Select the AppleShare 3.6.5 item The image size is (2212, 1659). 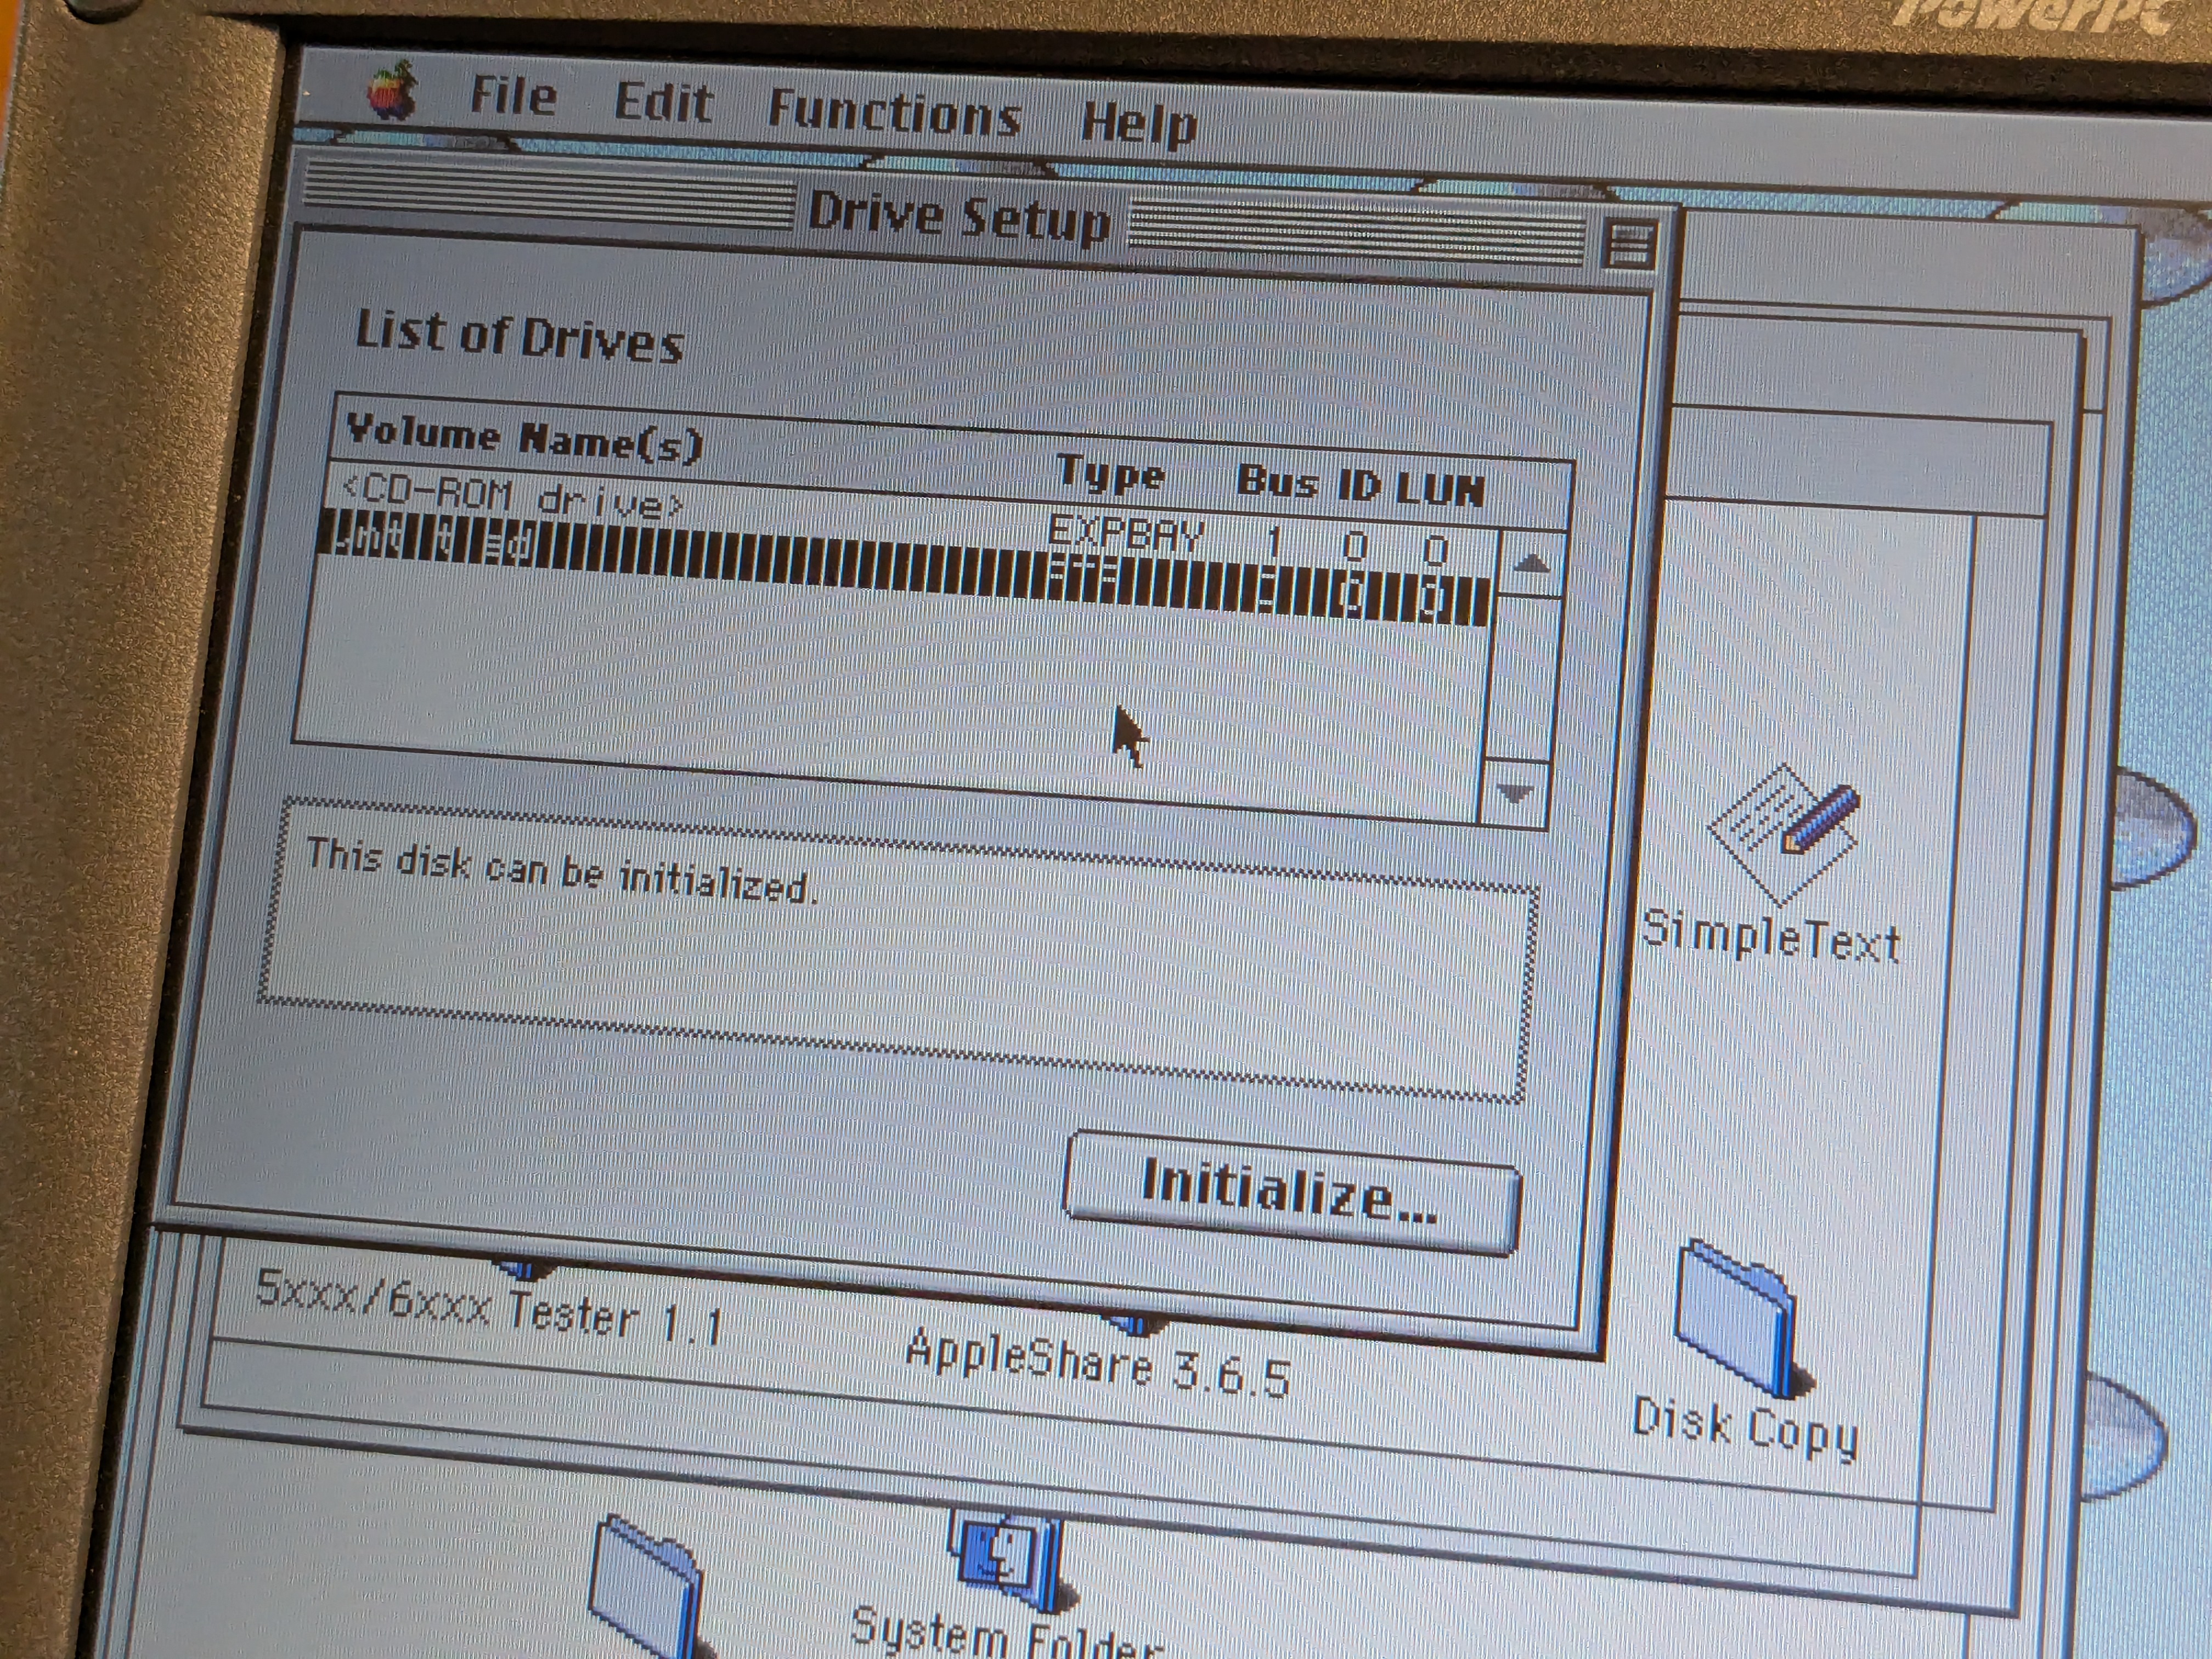point(1097,1363)
